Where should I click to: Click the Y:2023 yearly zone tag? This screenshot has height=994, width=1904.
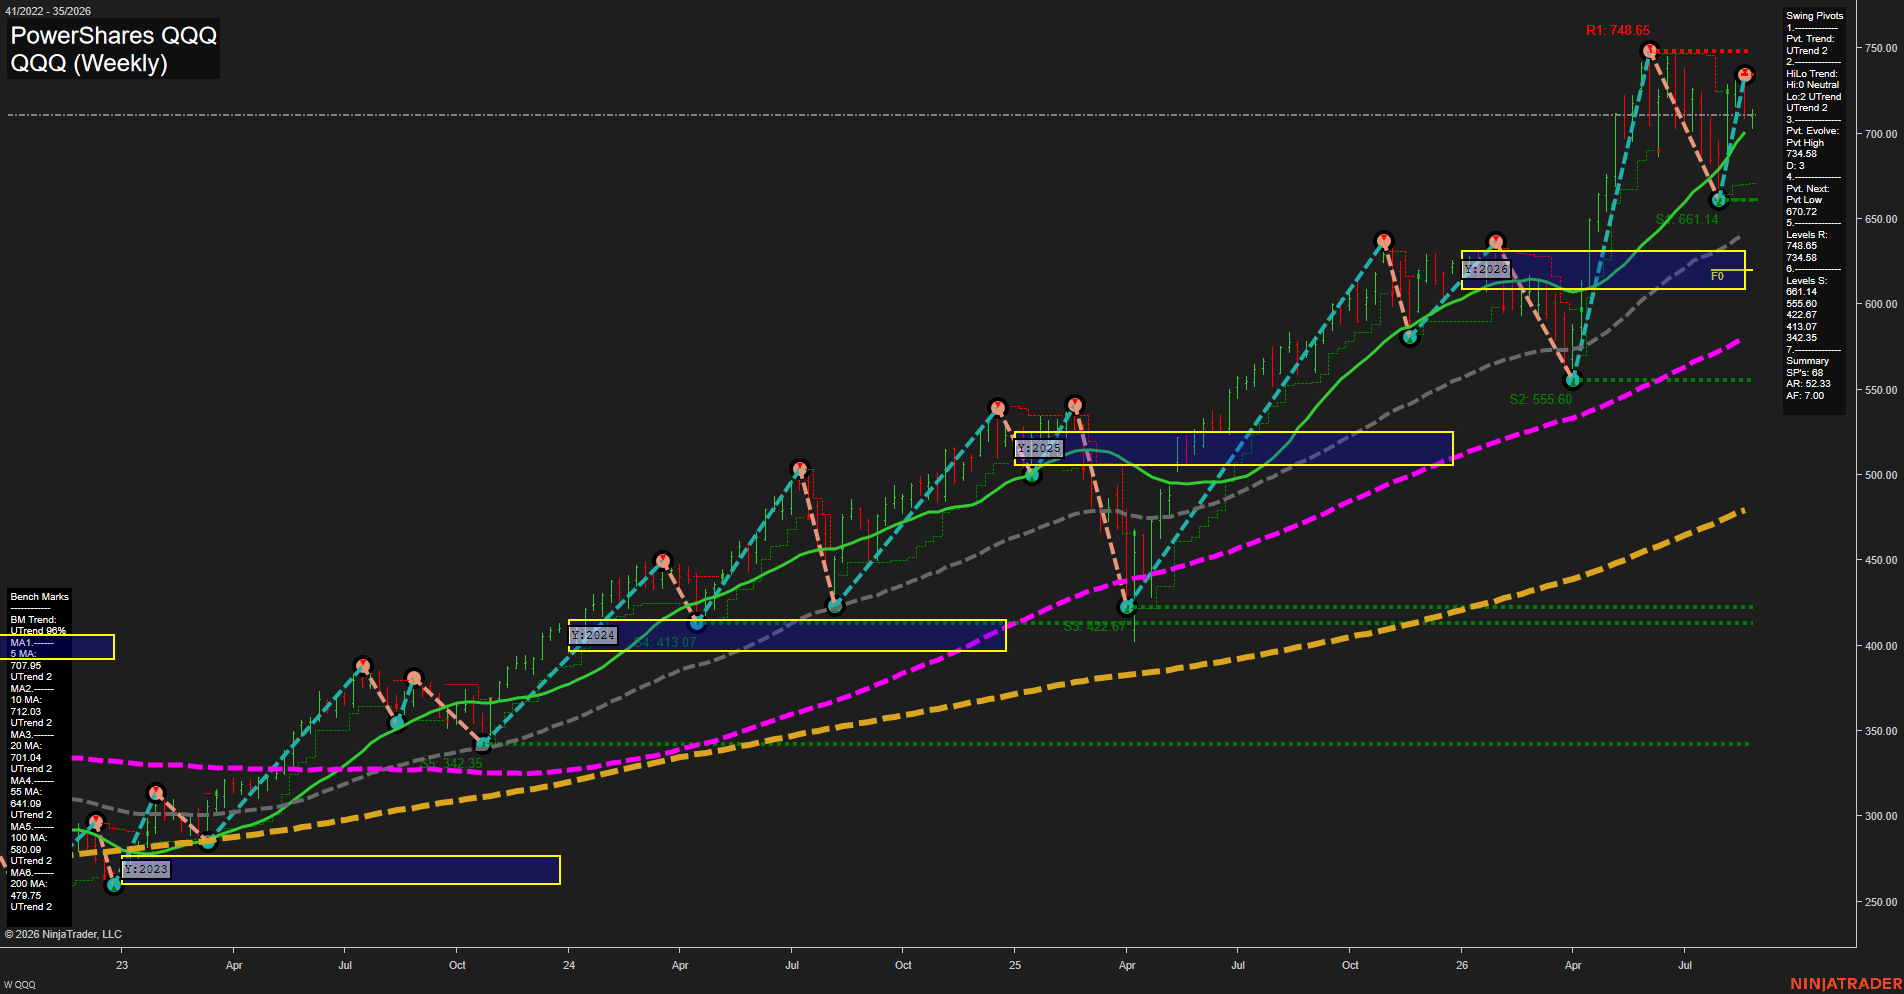[x=147, y=869]
